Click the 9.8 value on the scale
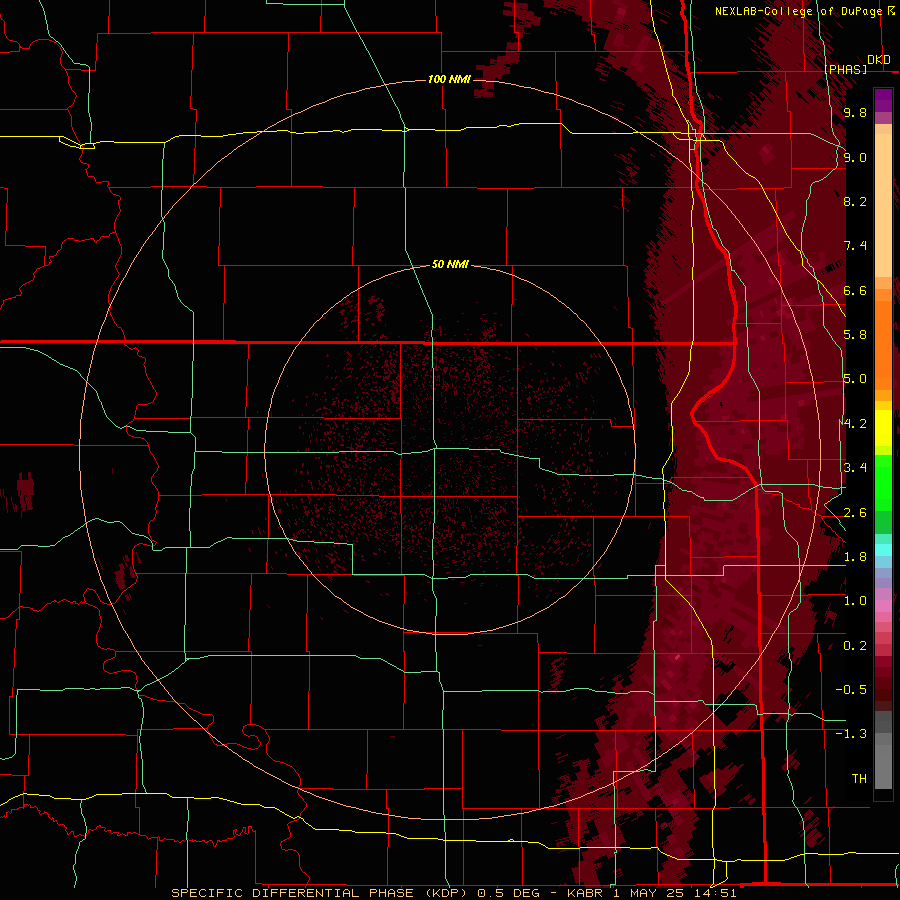Viewport: 900px width, 900px height. pos(855,112)
